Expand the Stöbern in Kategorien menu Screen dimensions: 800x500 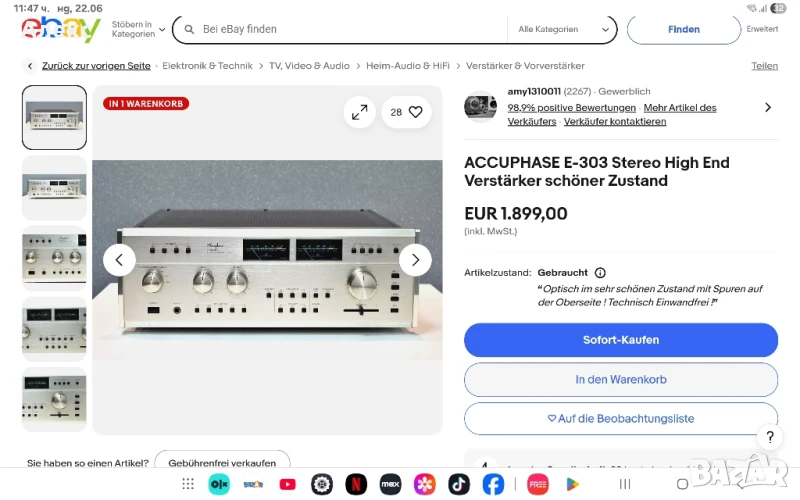138,29
